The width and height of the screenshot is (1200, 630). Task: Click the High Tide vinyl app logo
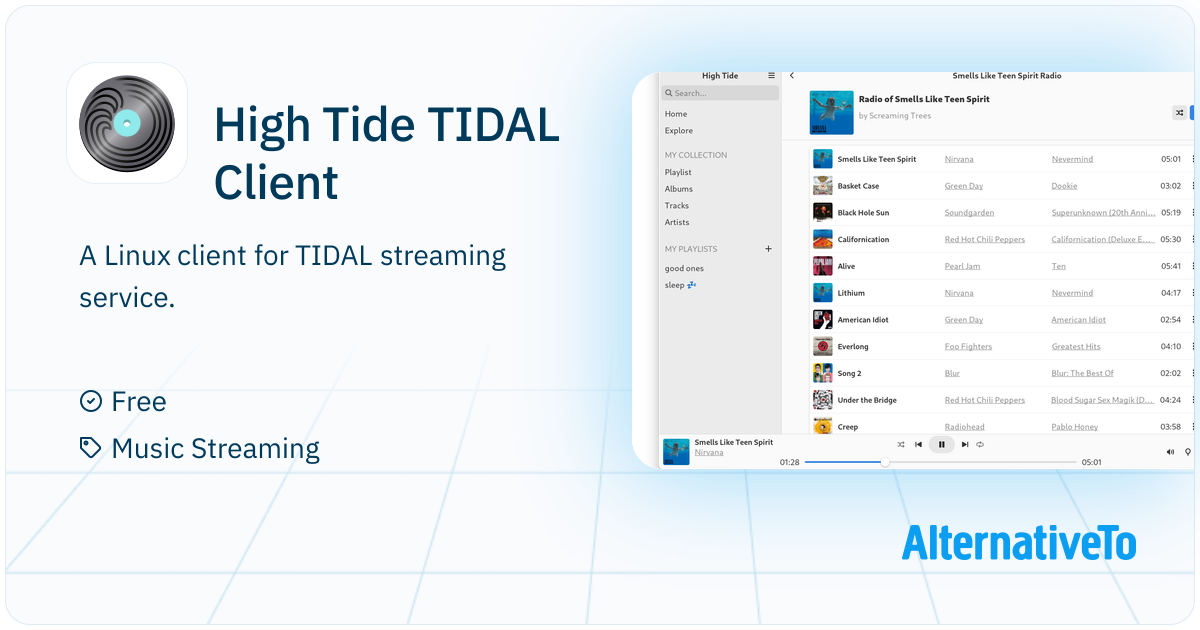[x=127, y=123]
